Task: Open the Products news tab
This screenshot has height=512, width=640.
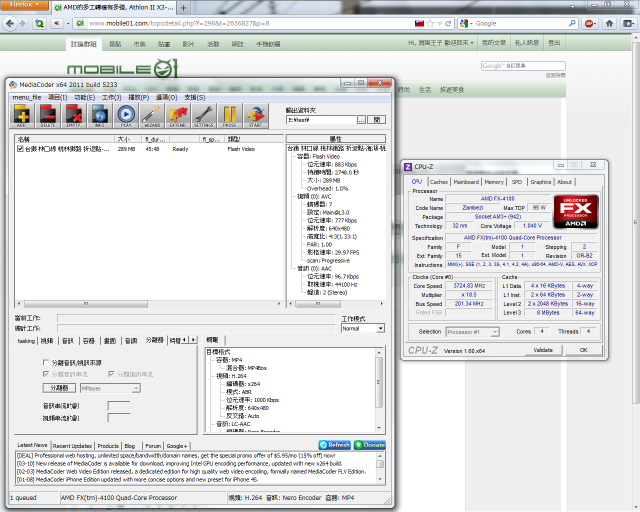Action: [x=108, y=446]
